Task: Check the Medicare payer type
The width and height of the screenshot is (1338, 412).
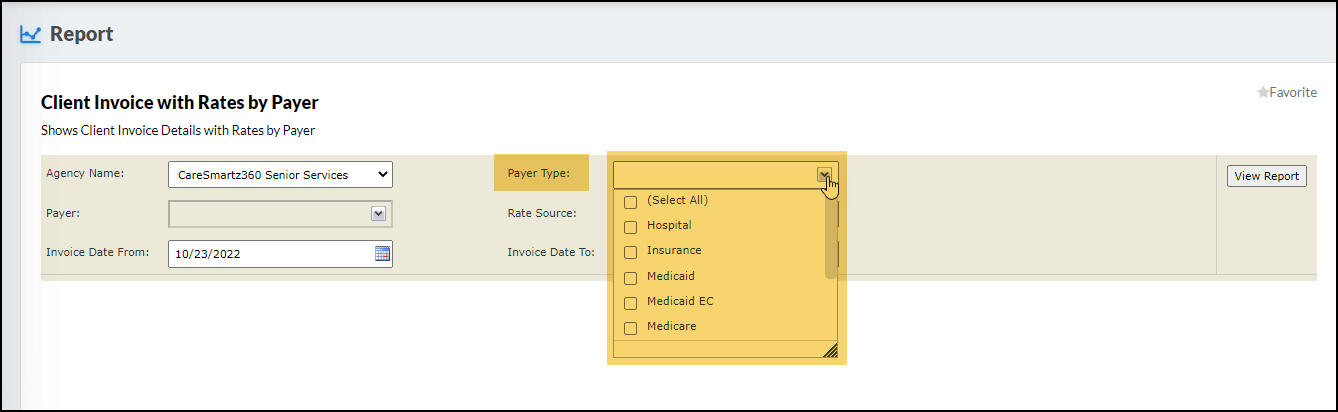Action: [x=630, y=327]
